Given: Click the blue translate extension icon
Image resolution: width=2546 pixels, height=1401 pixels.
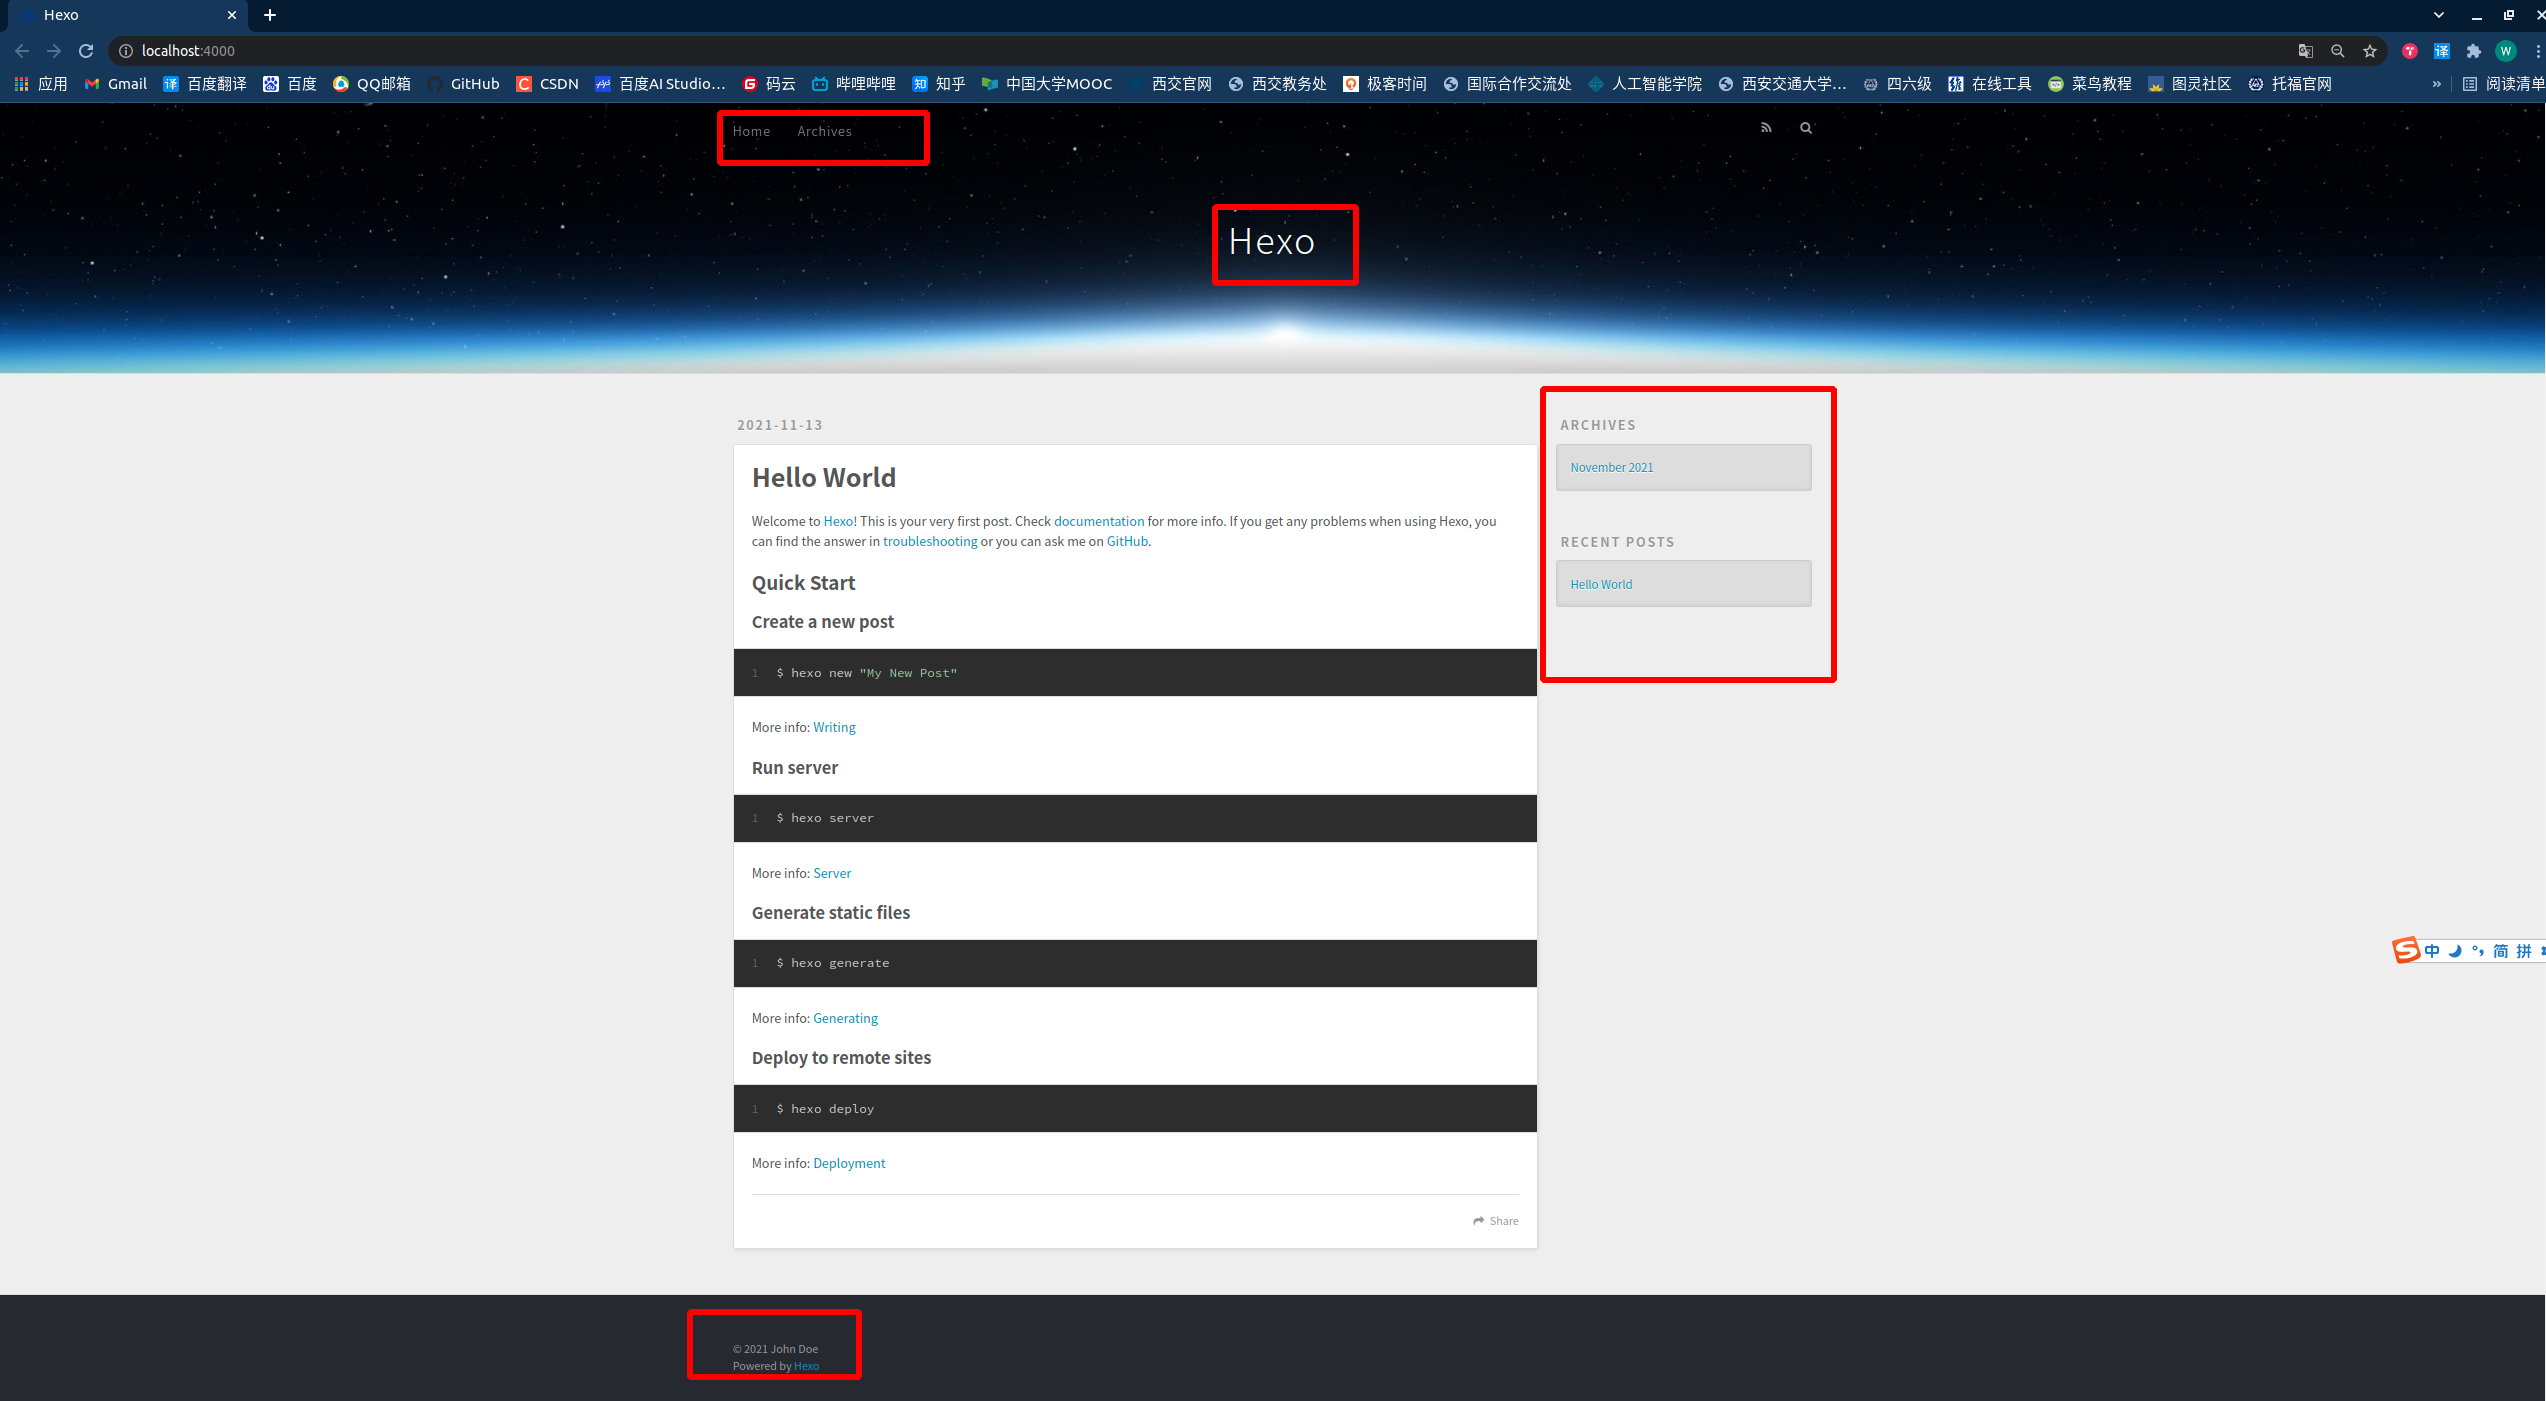Looking at the screenshot, I should (x=2442, y=51).
